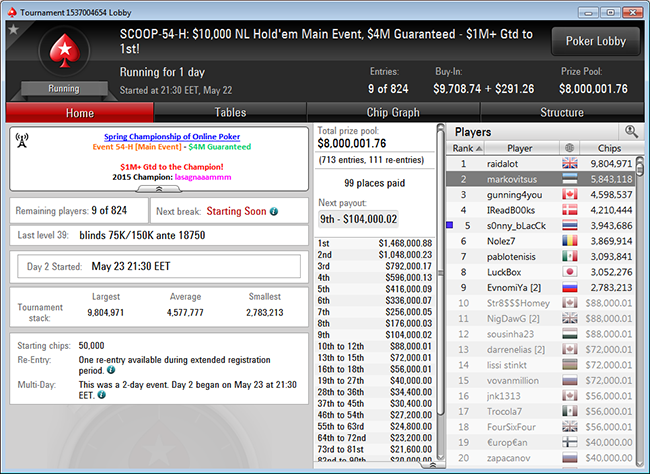The image size is (650, 474).
Task: Click the broadcast antenna icon in banner
Action: (x=23, y=140)
